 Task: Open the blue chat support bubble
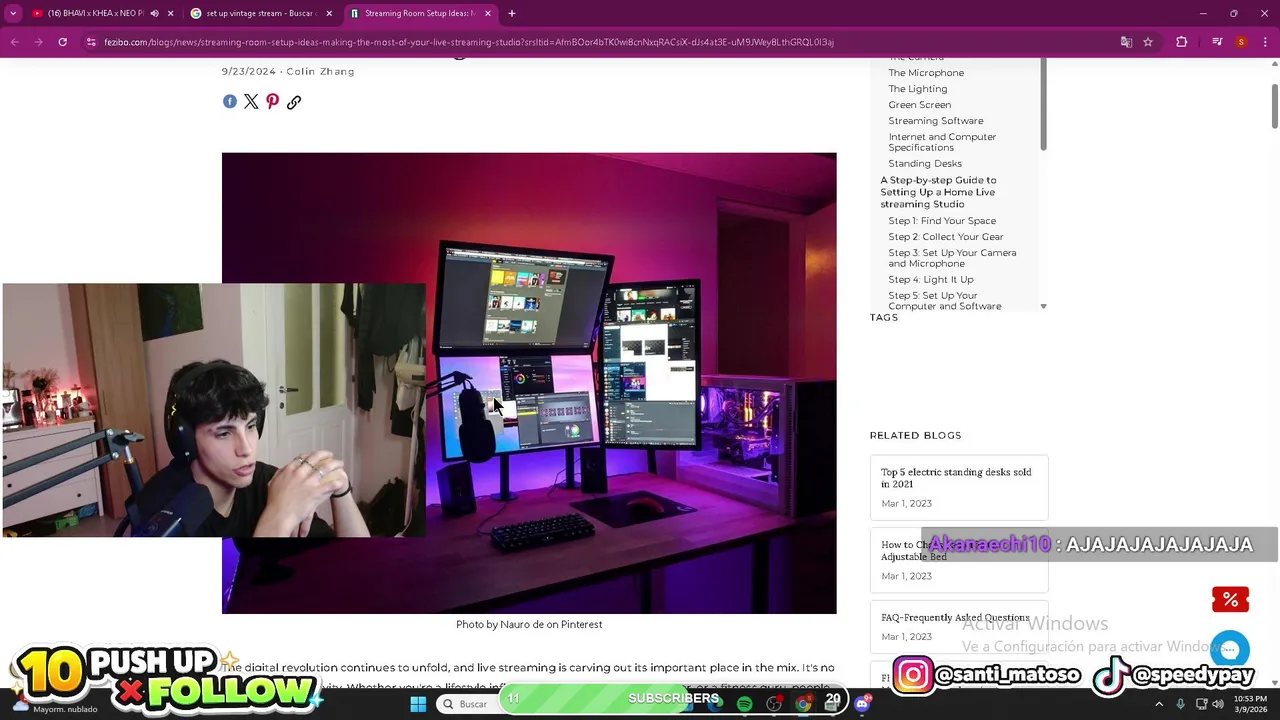(x=1230, y=650)
